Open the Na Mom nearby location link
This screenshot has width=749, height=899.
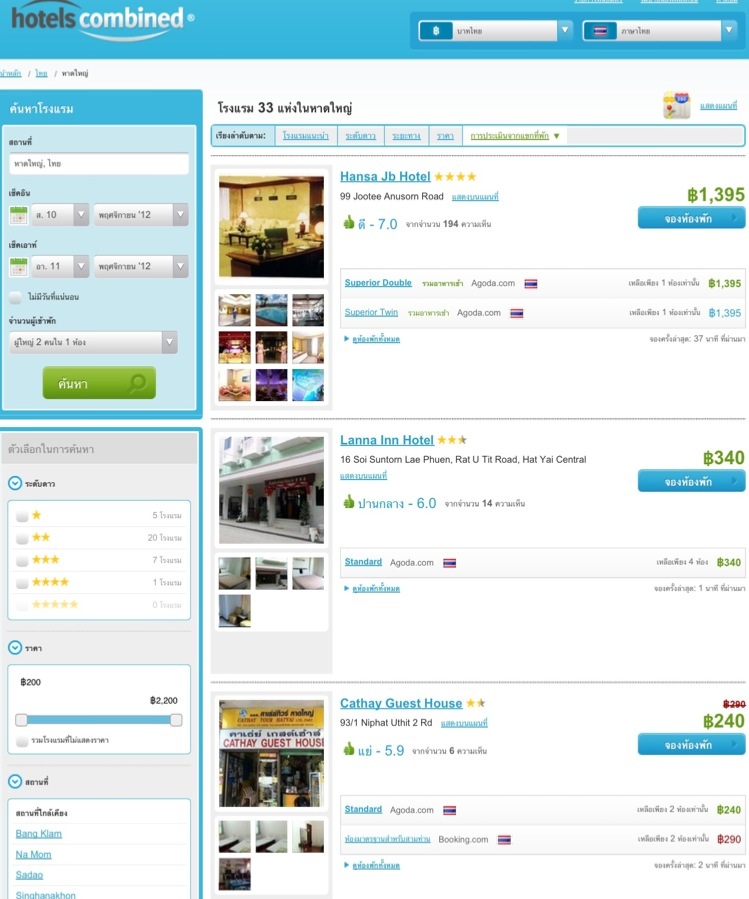click(33, 854)
